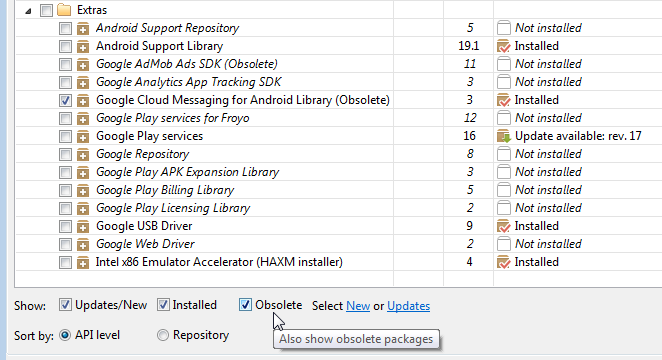This screenshot has width=662, height=360.
Task: Click the package icon for Google Play services for Froyo
Action: [x=83, y=119]
